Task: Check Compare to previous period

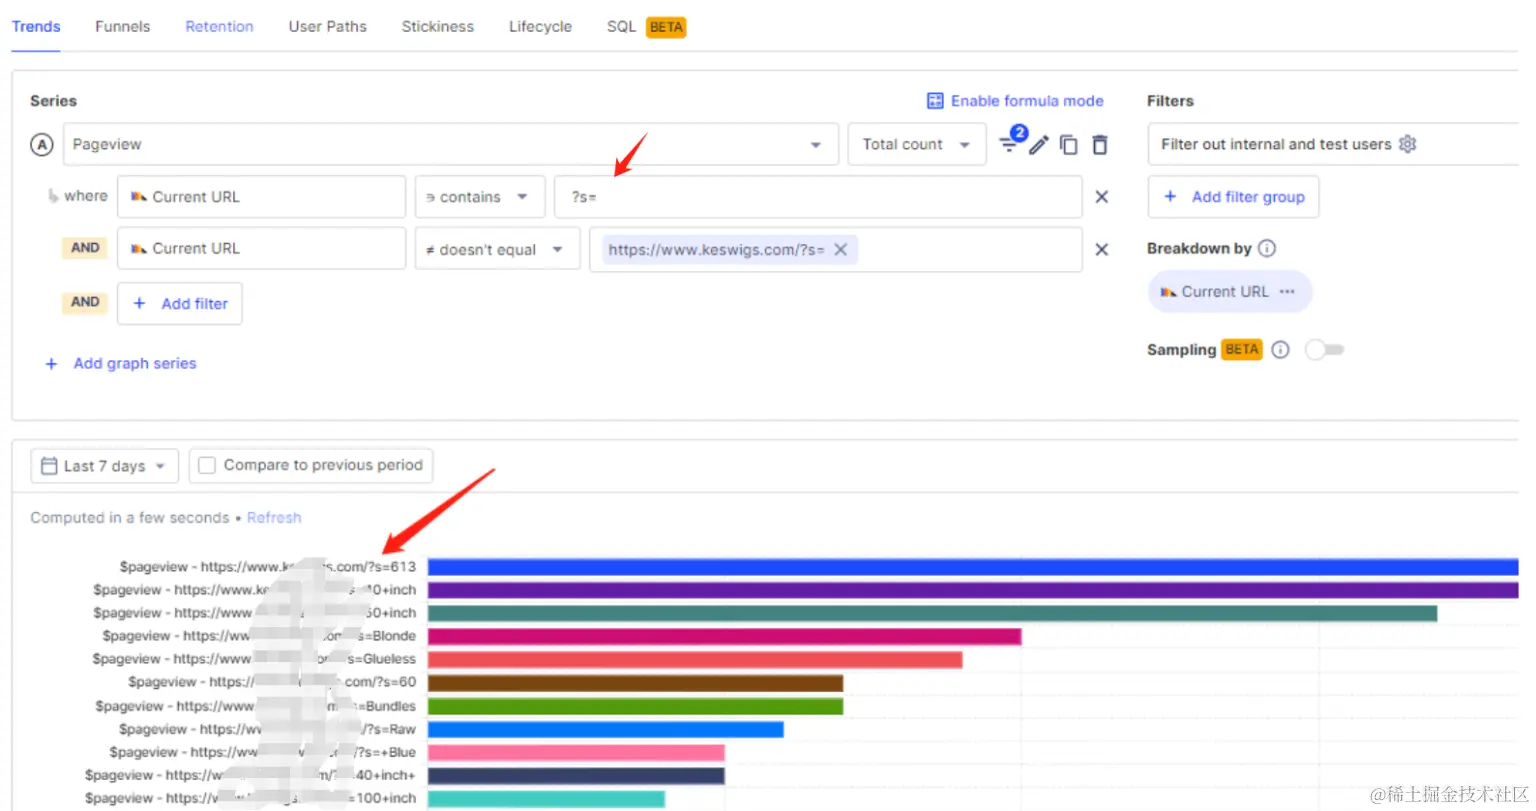Action: click(207, 465)
